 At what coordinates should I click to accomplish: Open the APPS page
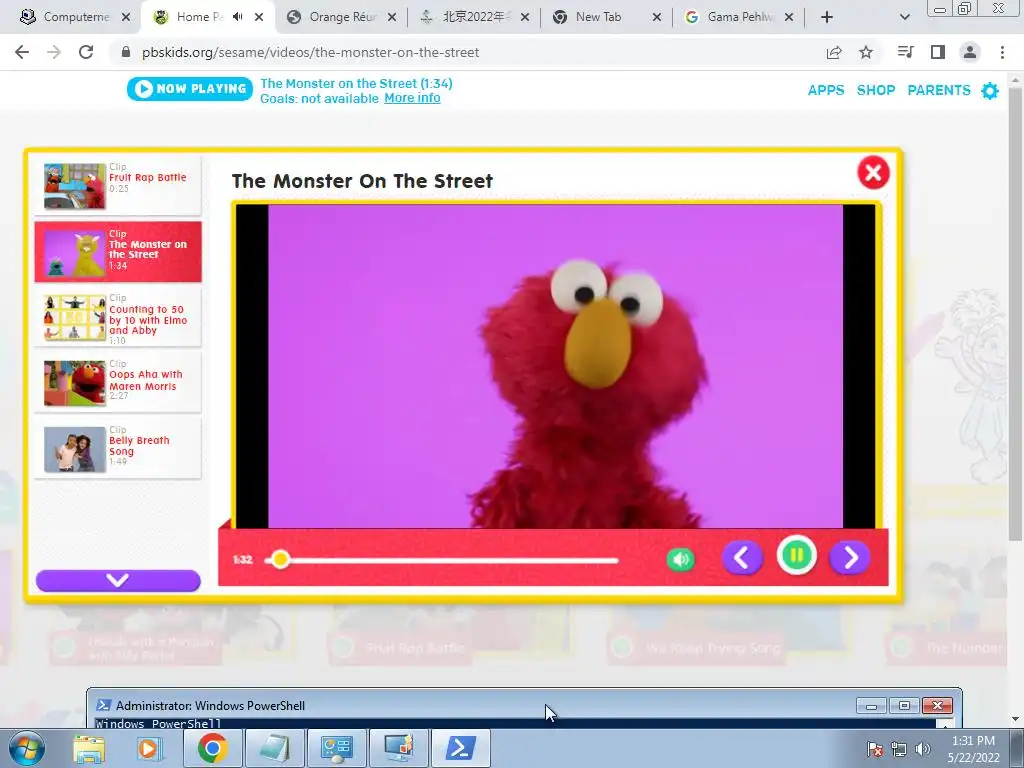tap(826, 90)
